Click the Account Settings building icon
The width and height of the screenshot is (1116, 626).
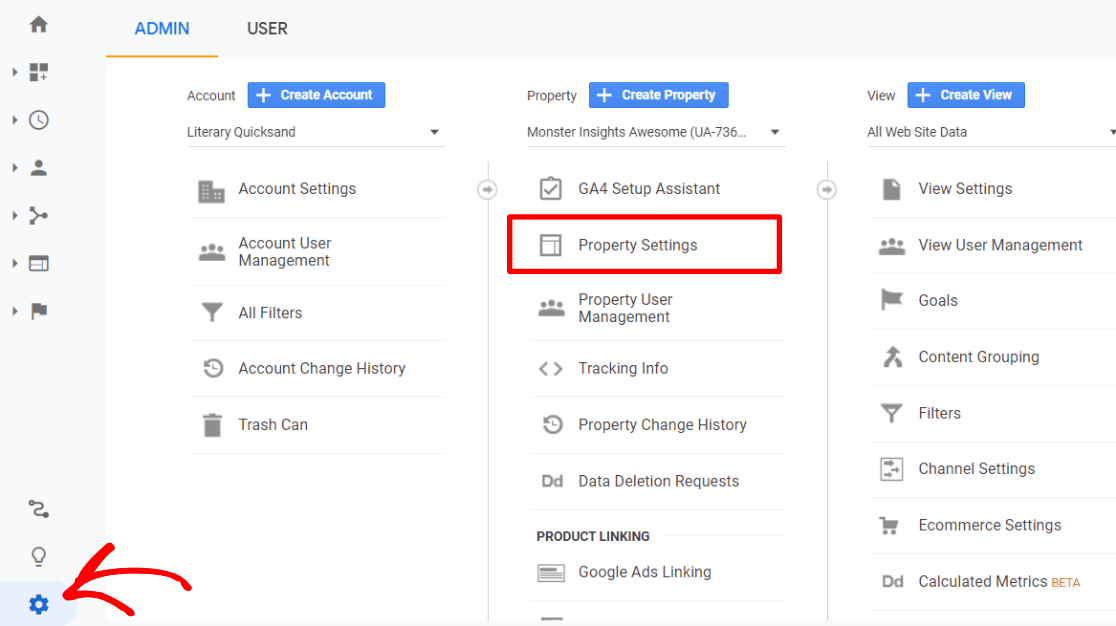211,191
